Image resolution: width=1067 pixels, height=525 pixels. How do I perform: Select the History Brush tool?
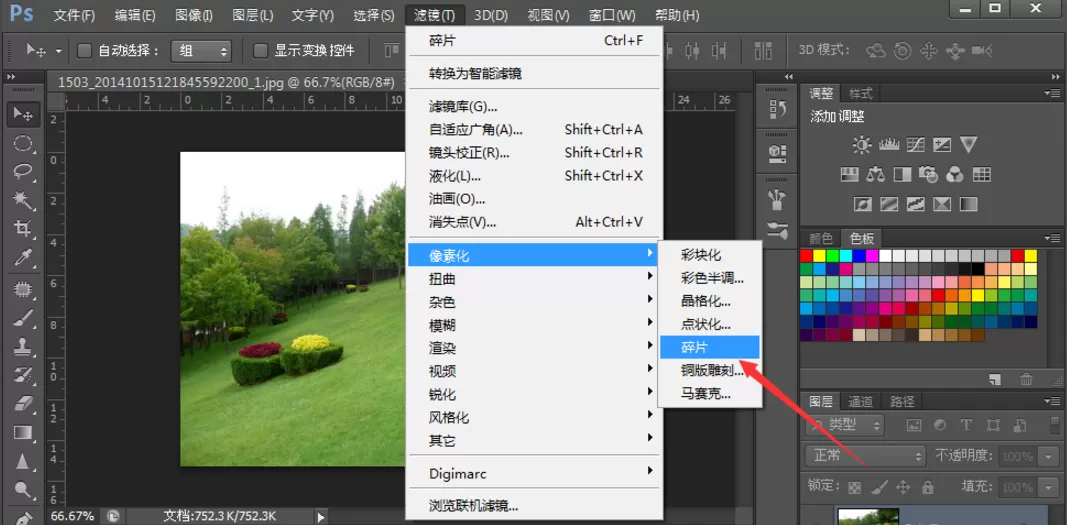tap(23, 375)
